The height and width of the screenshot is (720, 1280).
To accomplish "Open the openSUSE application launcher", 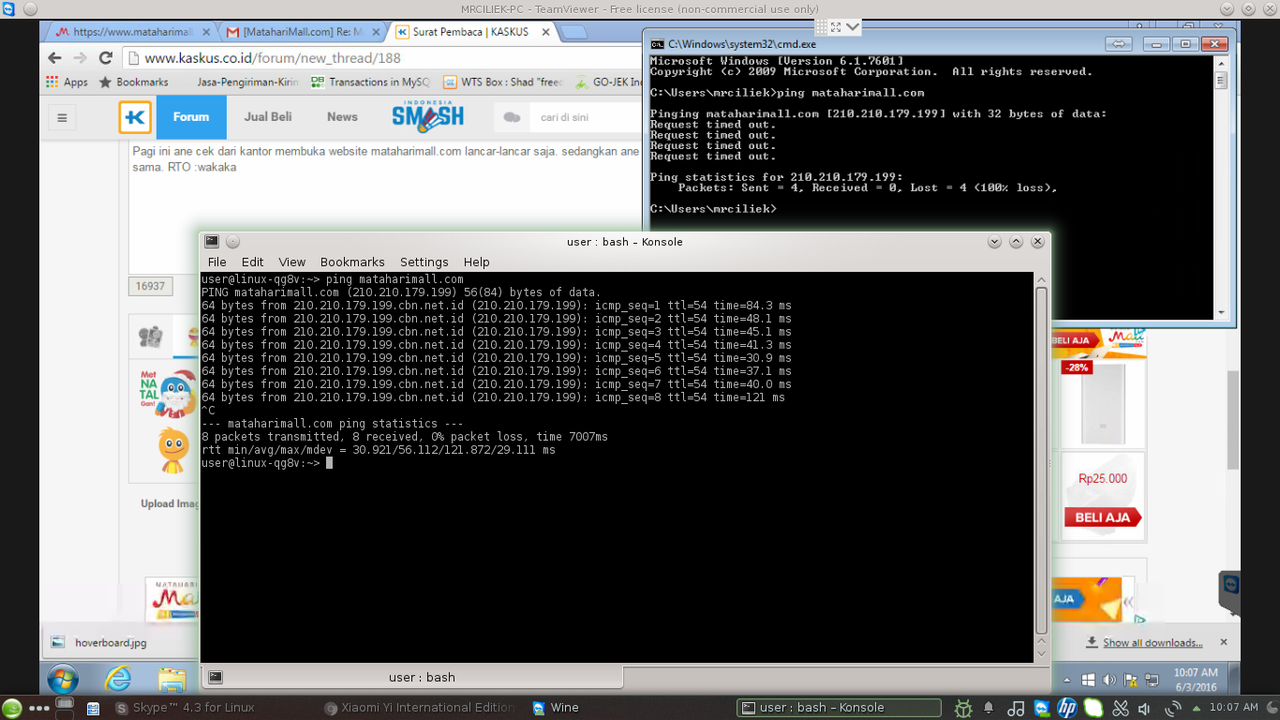I will 11,708.
